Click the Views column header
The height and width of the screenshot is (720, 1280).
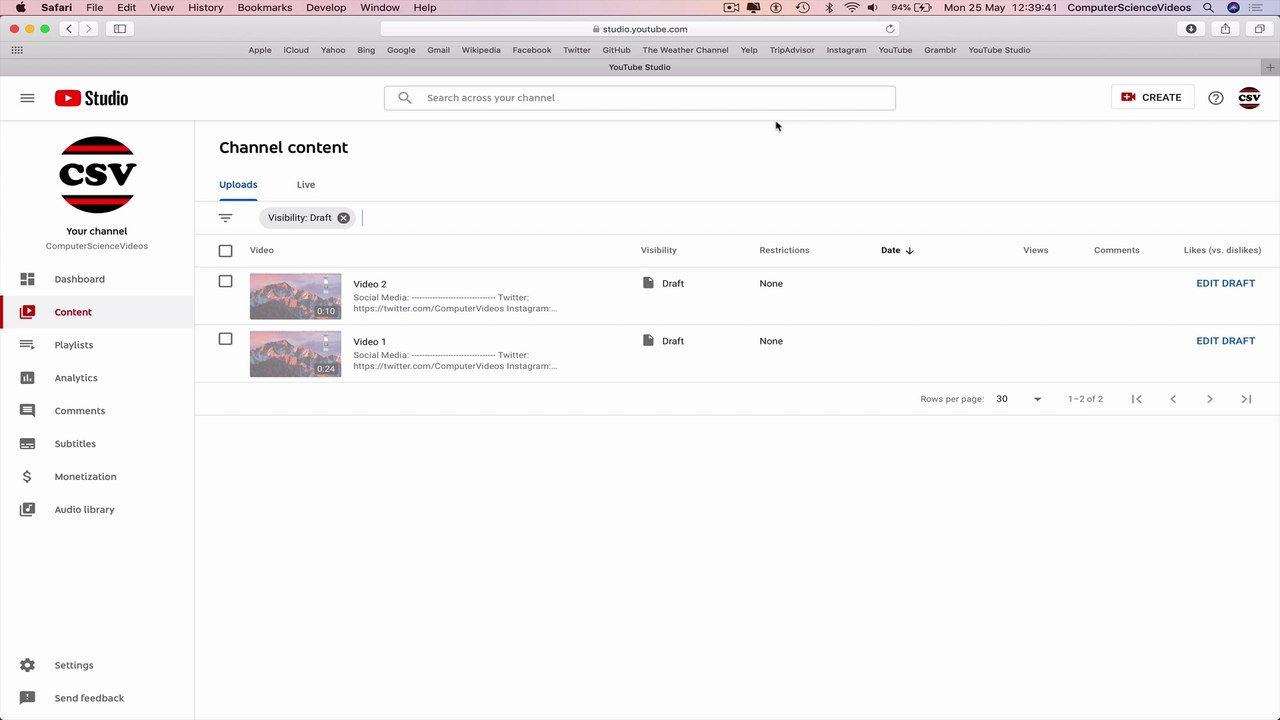[x=1036, y=250]
